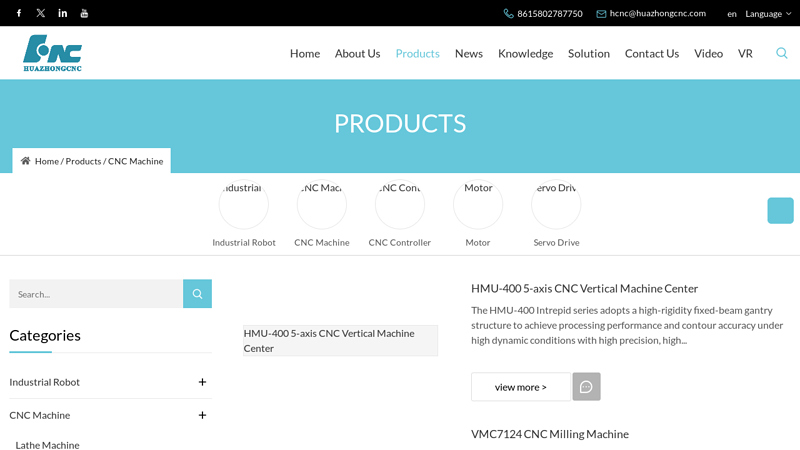The width and height of the screenshot is (800, 450).
Task: Open the HMU-400 5-axis product heading
Action: click(x=584, y=288)
